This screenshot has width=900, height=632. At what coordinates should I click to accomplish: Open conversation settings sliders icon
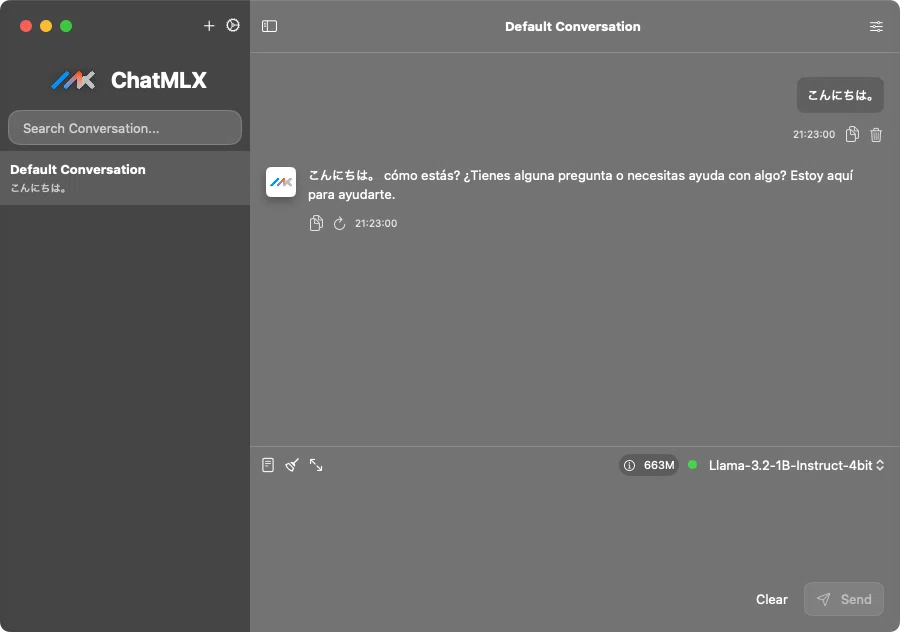coord(876,26)
